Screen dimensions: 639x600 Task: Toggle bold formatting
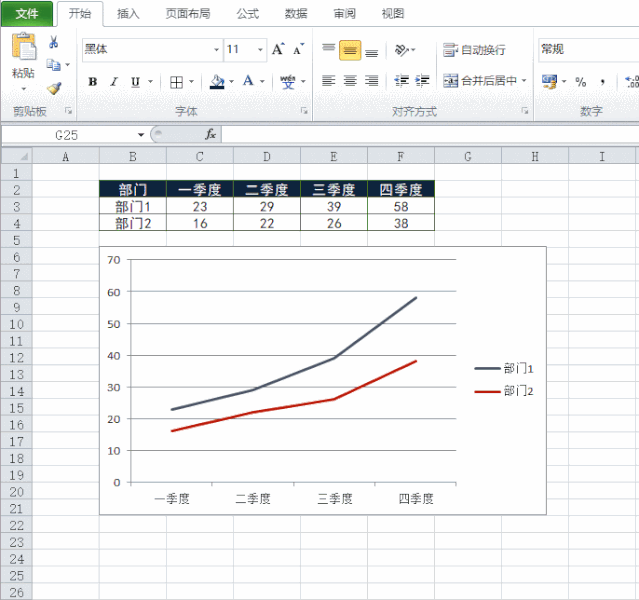tap(93, 82)
